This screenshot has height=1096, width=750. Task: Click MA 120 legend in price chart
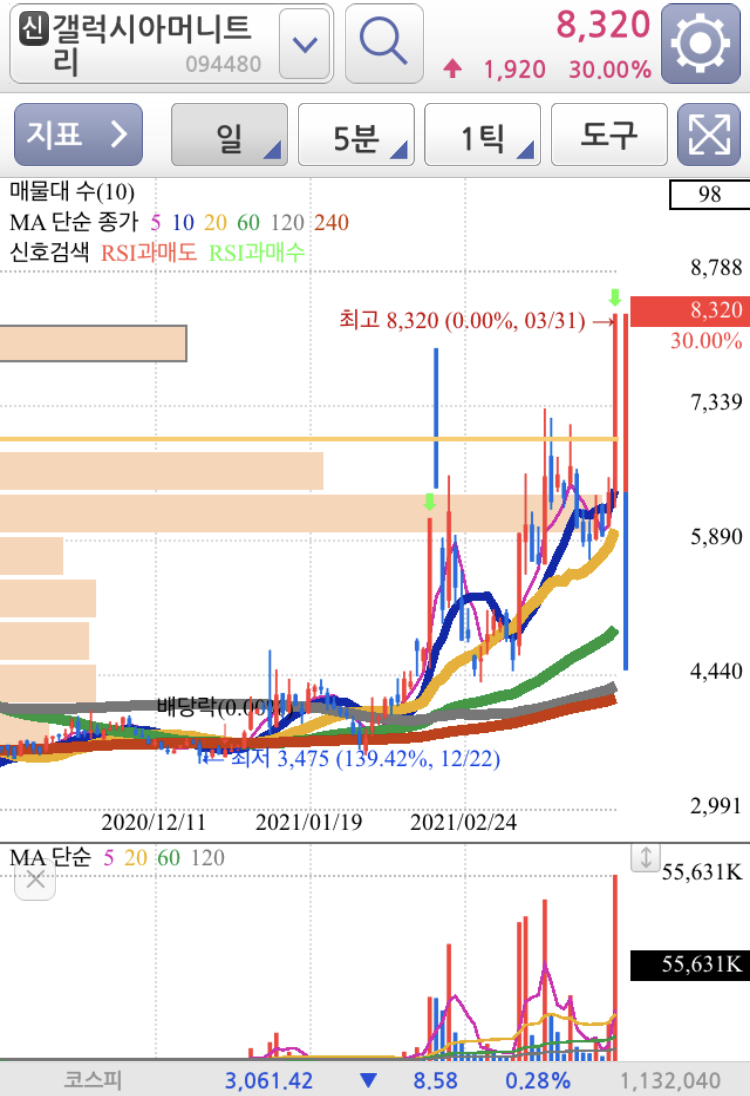tap(287, 222)
